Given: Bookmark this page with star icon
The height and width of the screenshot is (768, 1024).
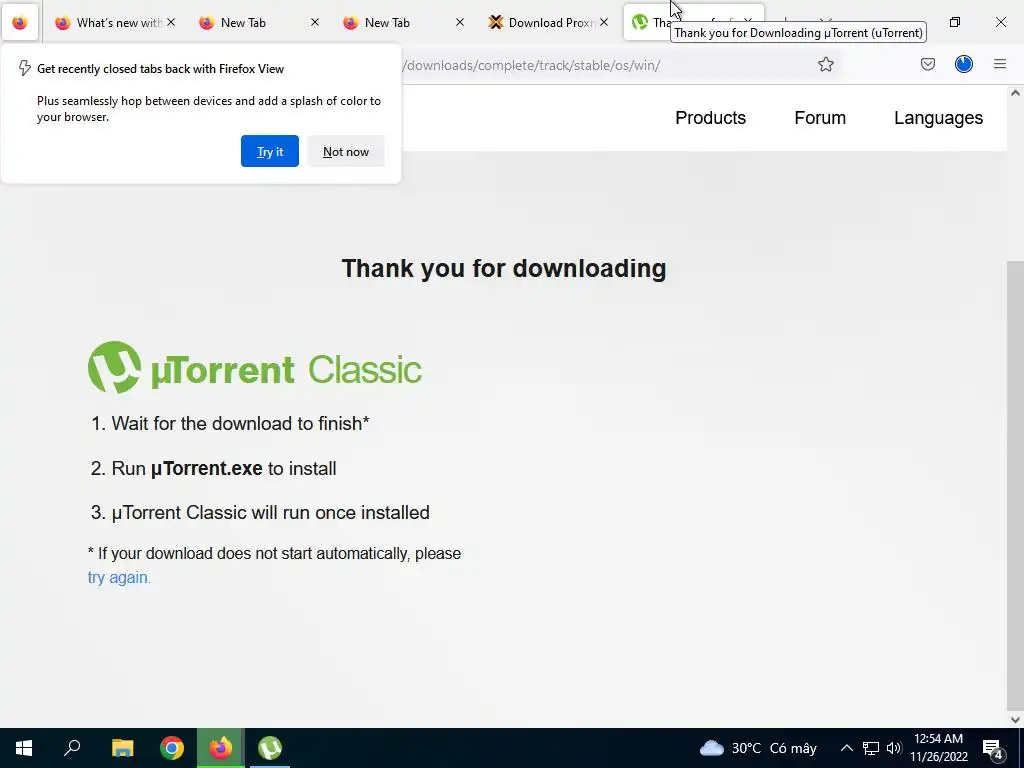Looking at the screenshot, I should (825, 64).
